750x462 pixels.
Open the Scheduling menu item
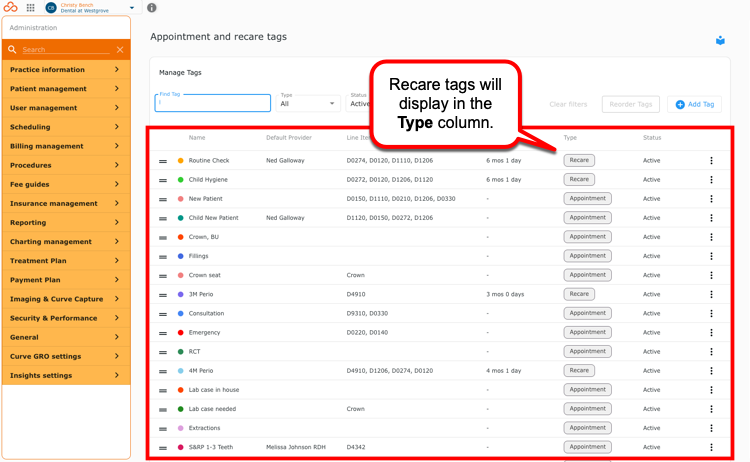(66, 127)
